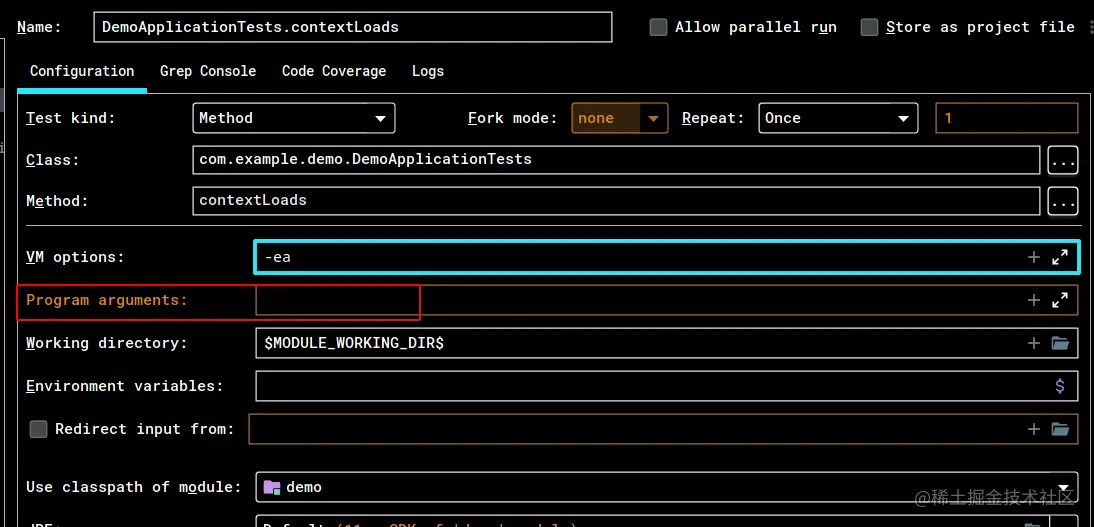Open the Logs tab

click(428, 71)
